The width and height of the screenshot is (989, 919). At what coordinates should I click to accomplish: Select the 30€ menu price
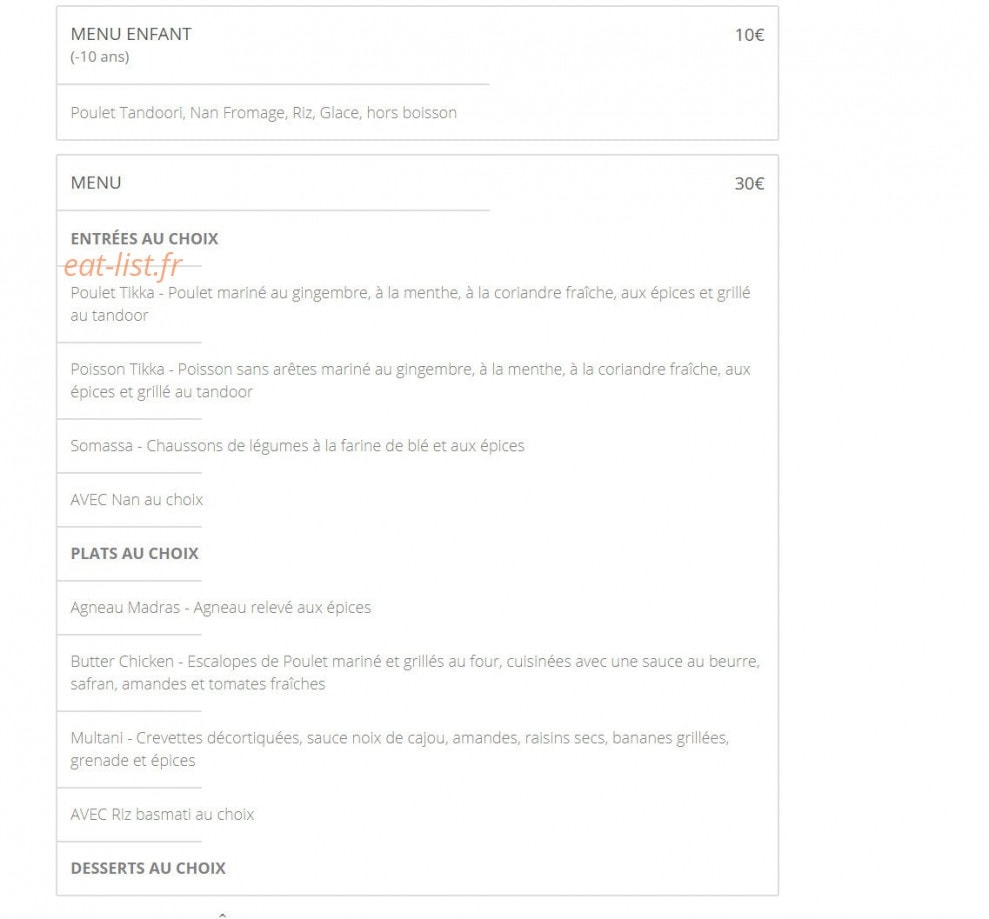pos(749,184)
